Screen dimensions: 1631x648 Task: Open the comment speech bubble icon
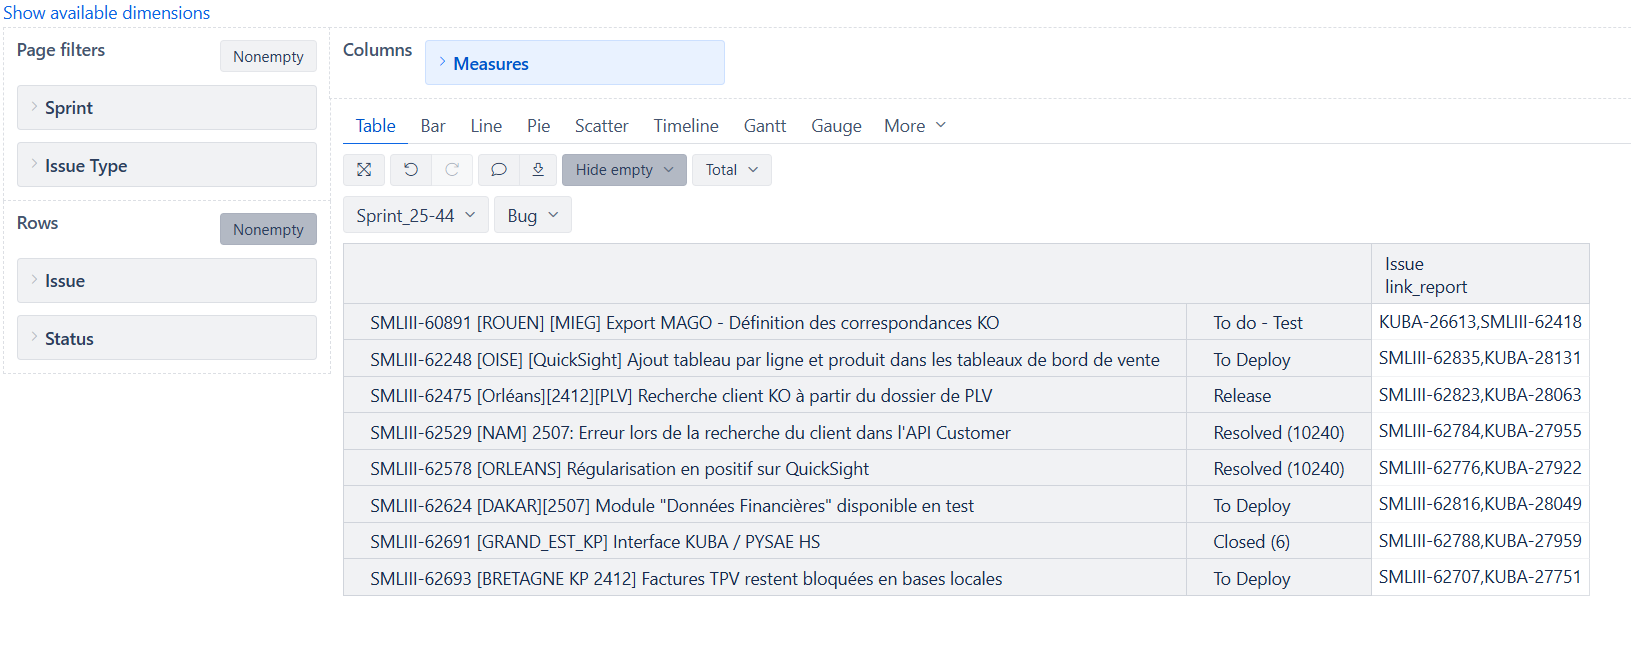498,170
